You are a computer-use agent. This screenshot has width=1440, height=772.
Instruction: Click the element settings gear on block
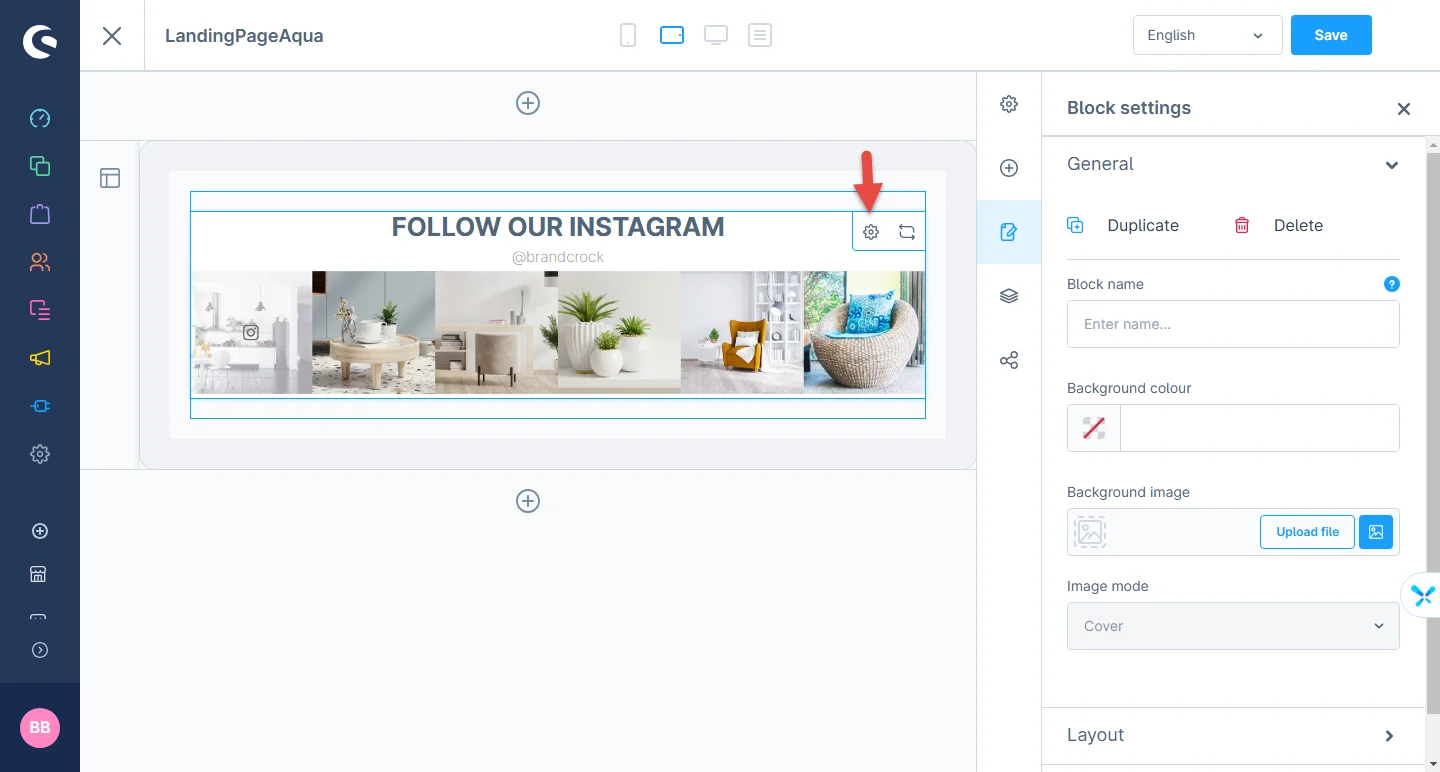click(x=871, y=232)
